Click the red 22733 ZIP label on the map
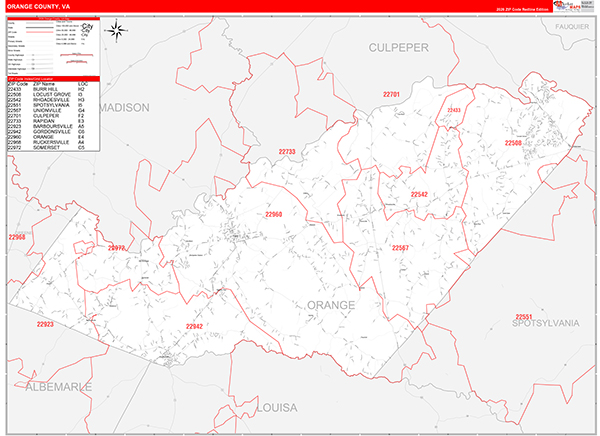 pos(287,152)
